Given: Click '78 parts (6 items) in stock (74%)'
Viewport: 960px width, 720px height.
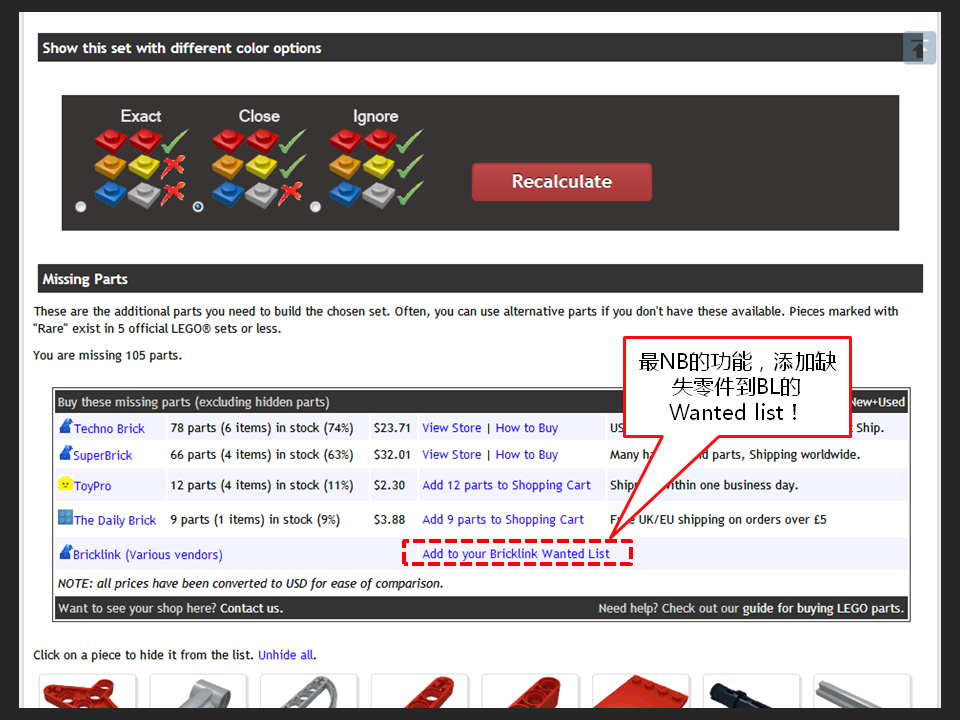Looking at the screenshot, I should click(x=261, y=428).
